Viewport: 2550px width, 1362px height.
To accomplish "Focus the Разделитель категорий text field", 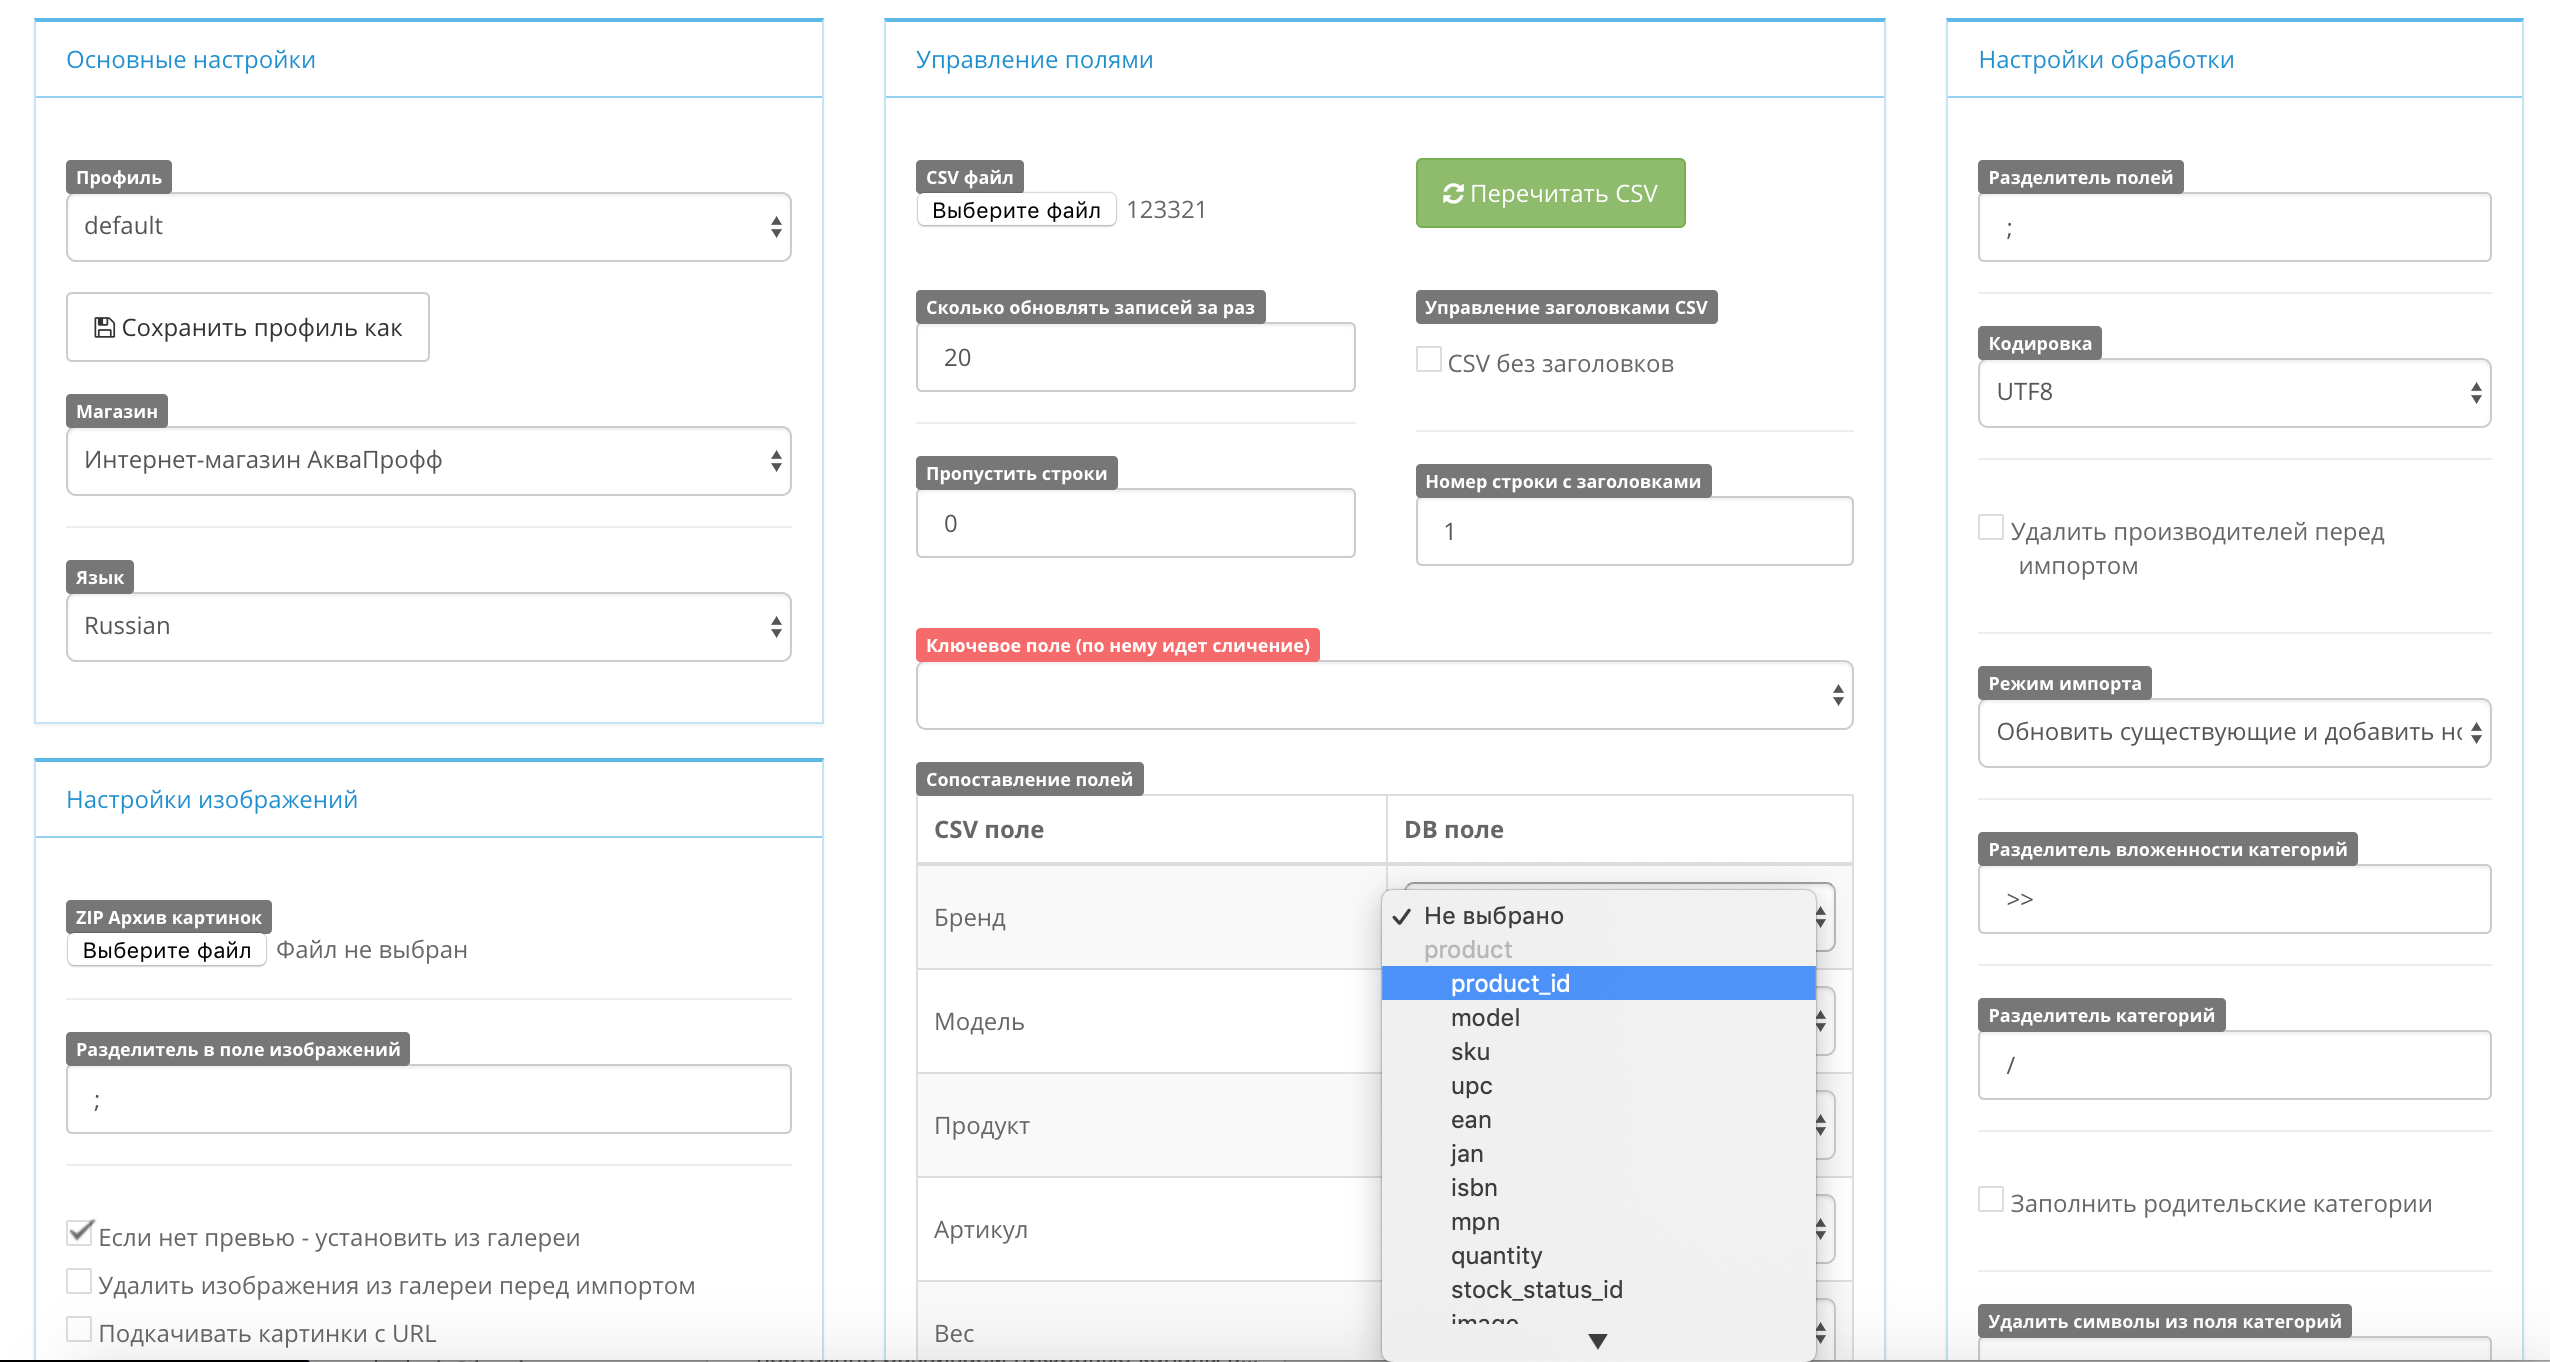I will pos(2233,1065).
